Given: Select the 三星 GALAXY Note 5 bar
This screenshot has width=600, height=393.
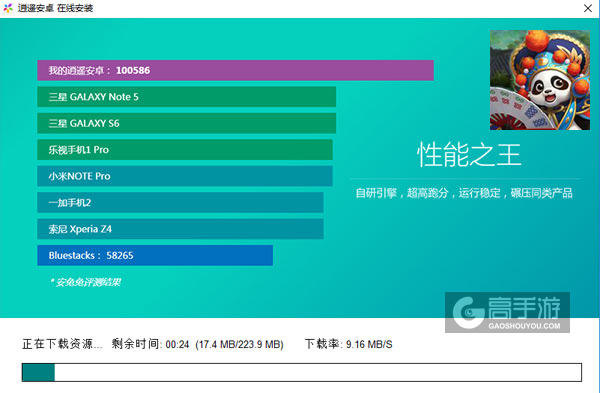Looking at the screenshot, I should (x=186, y=97).
